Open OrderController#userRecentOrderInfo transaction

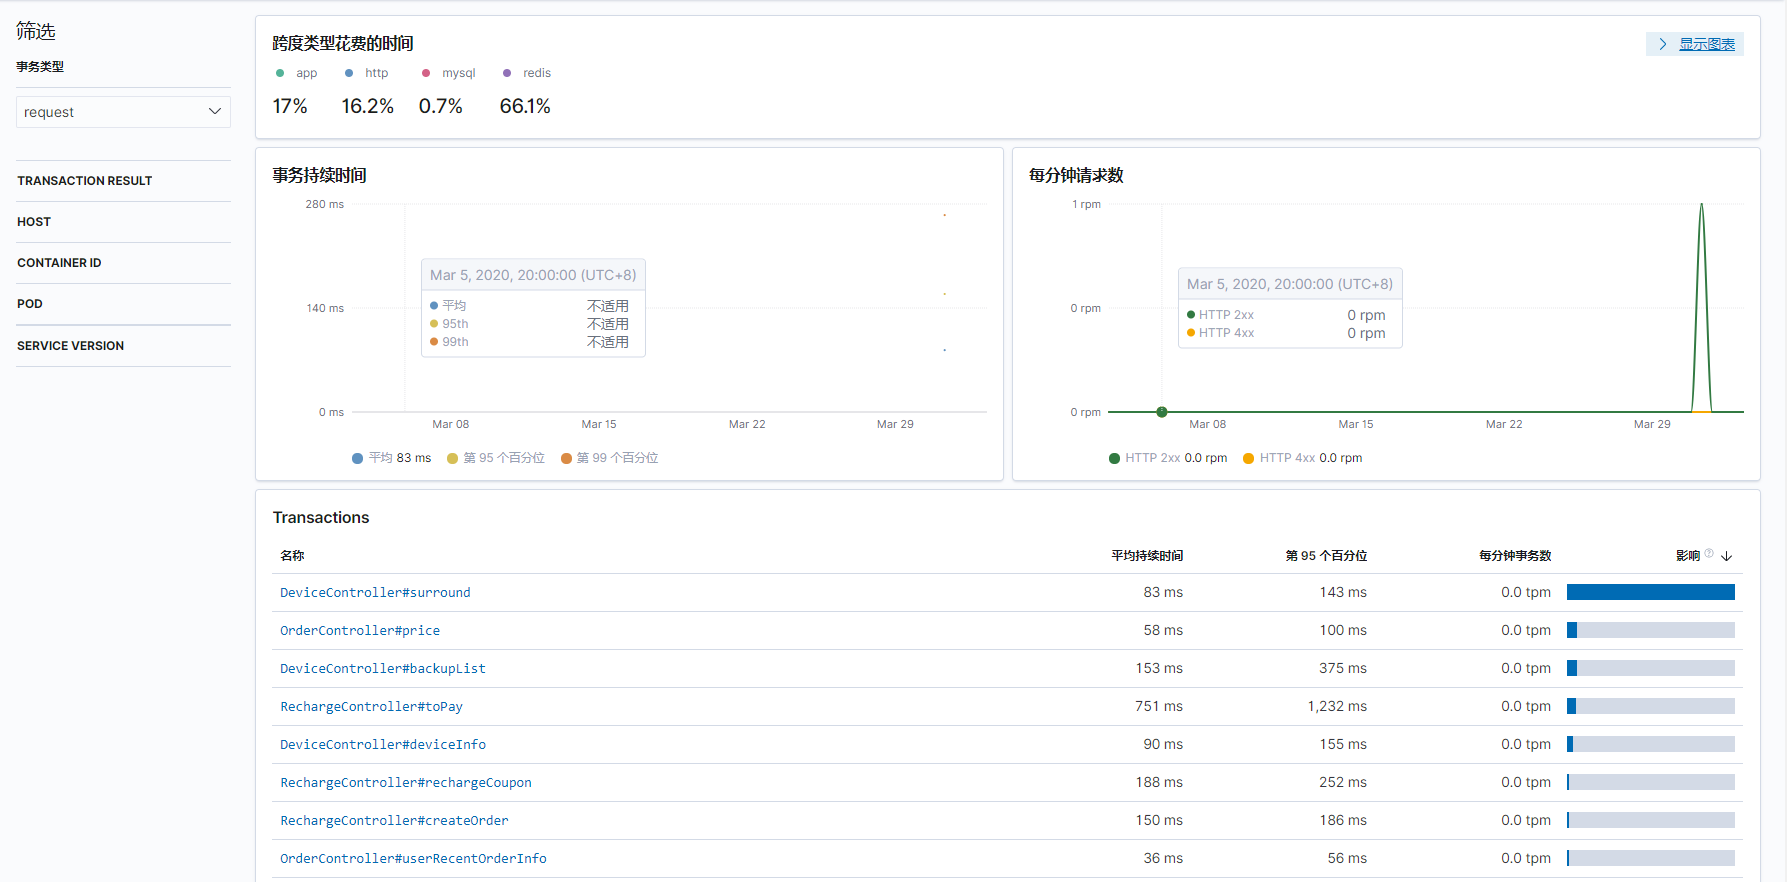pyautogui.click(x=413, y=859)
